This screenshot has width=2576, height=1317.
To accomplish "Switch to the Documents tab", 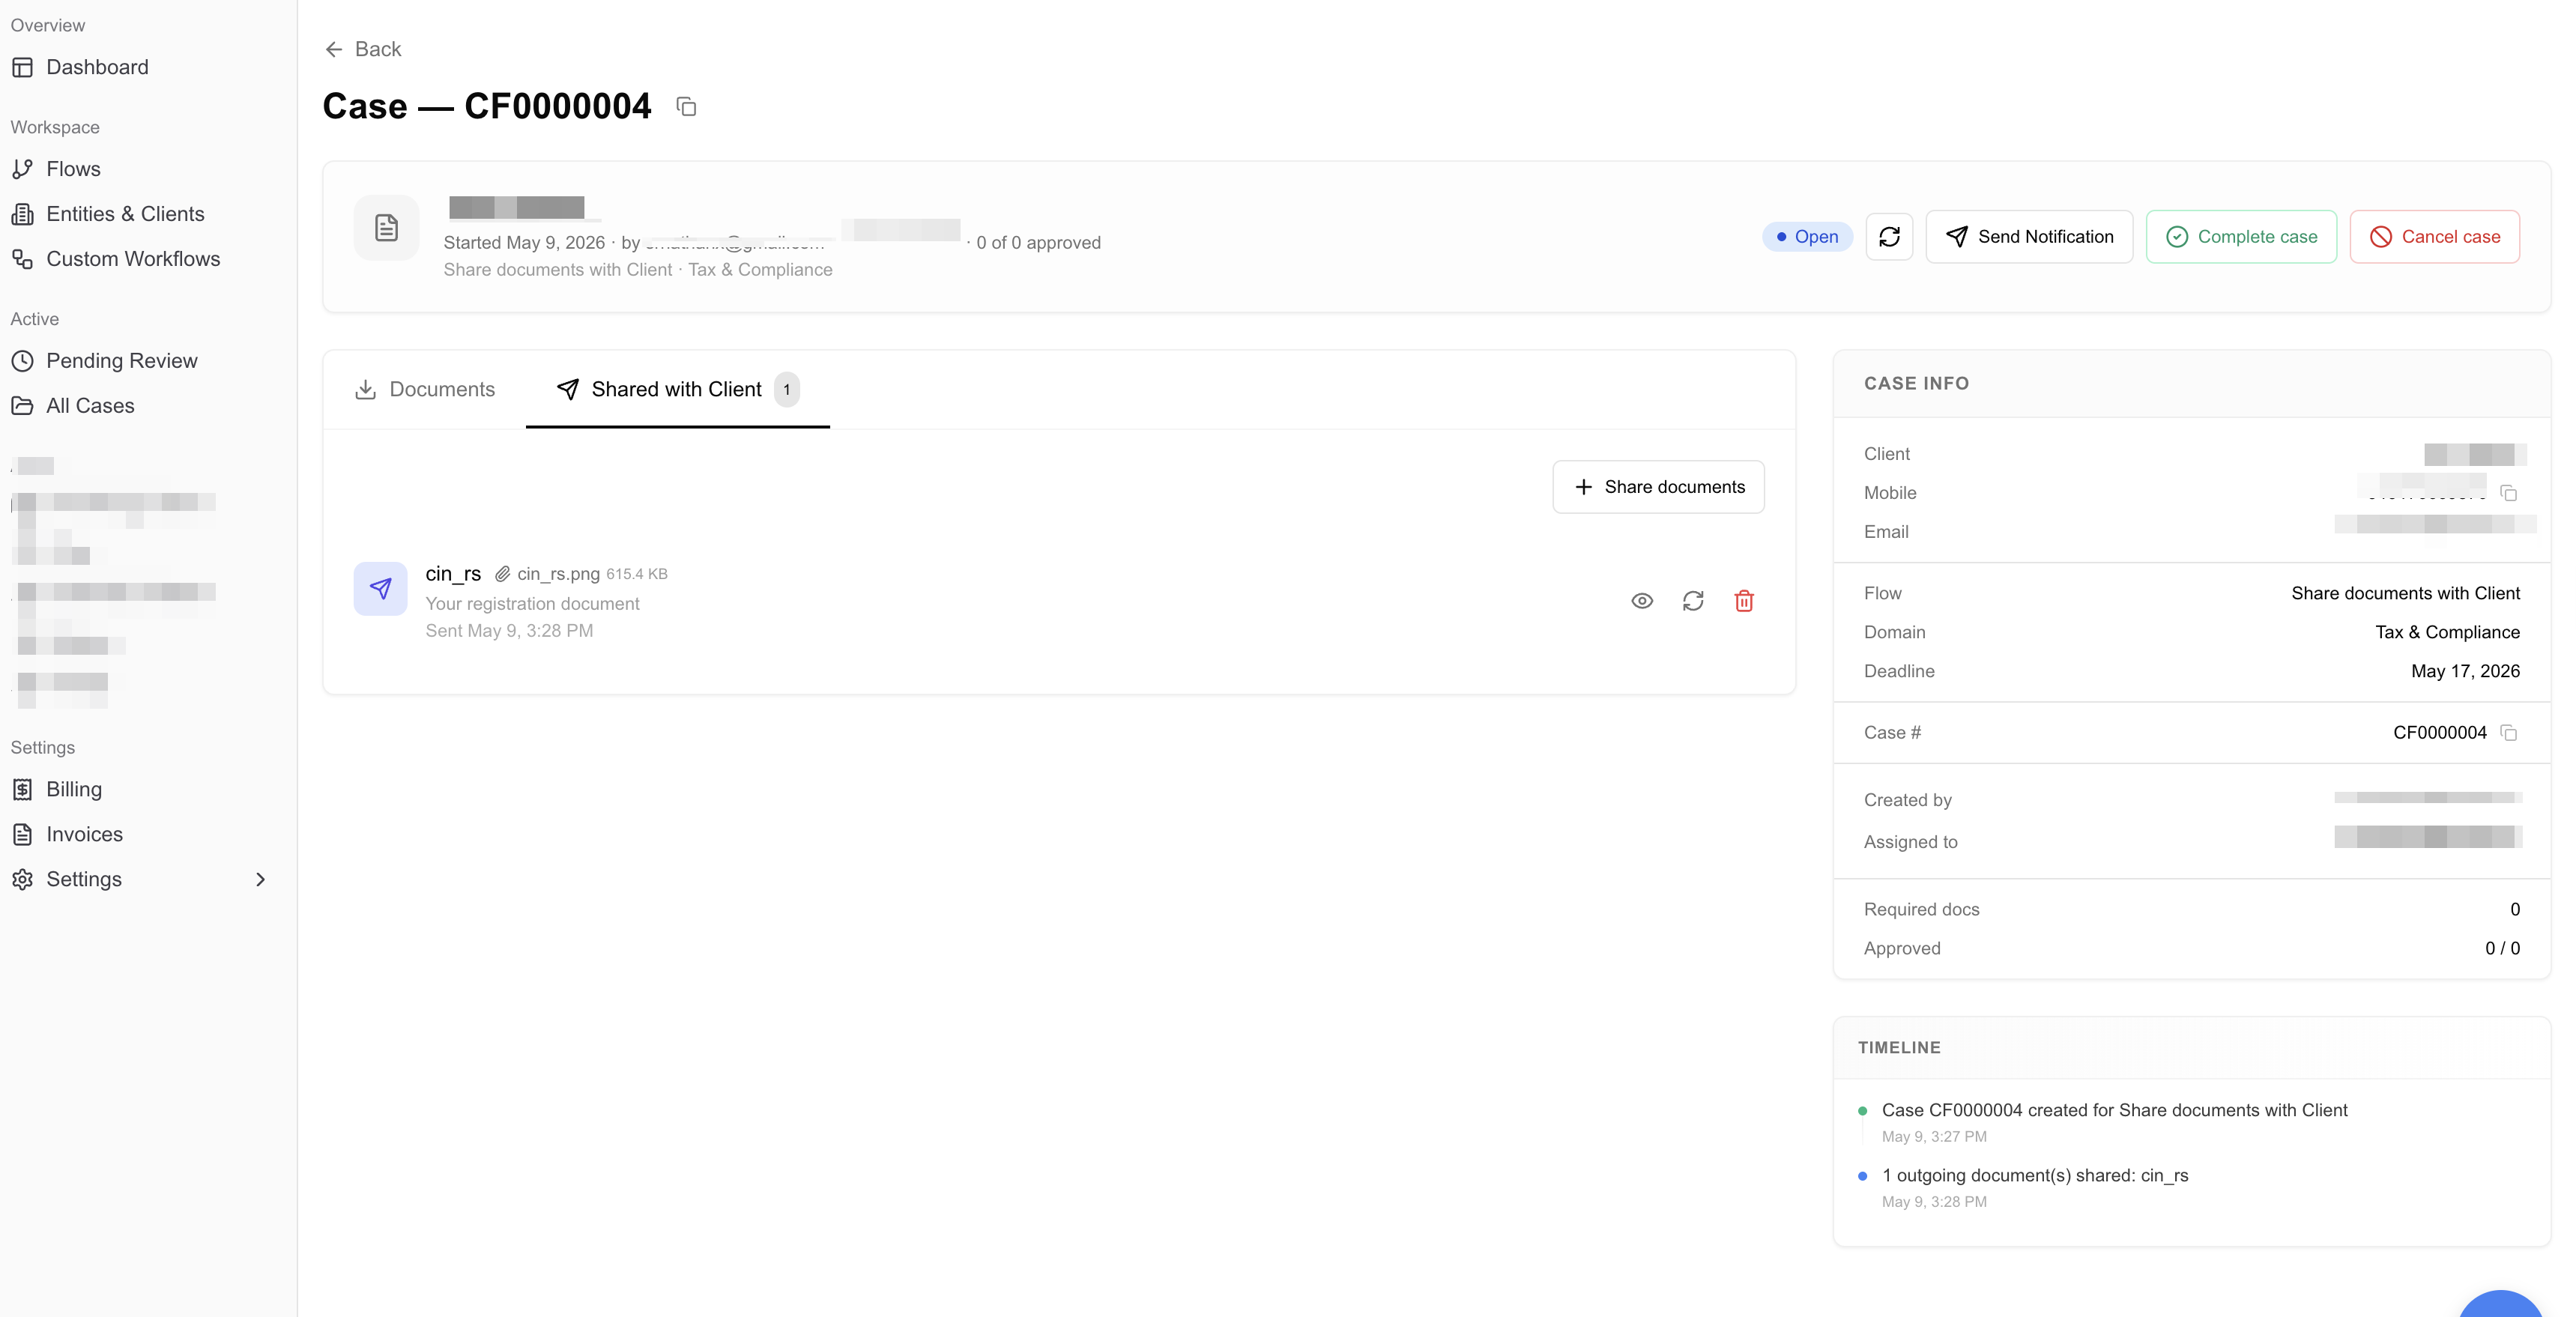I will [x=425, y=390].
